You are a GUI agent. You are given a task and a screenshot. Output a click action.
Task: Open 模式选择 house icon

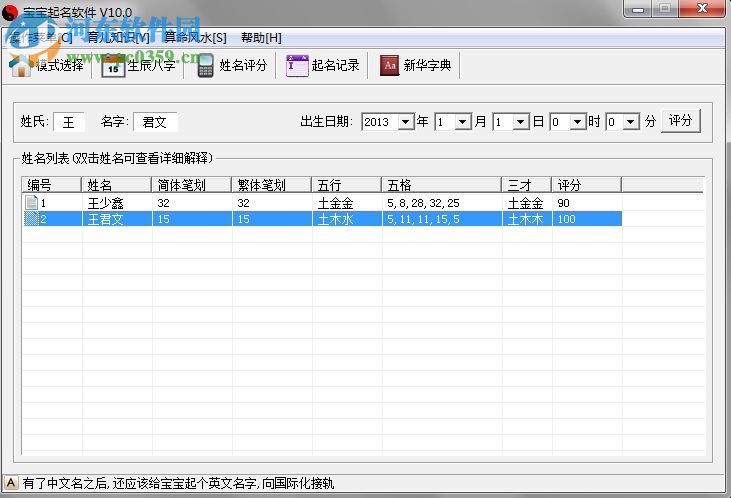(x=20, y=65)
